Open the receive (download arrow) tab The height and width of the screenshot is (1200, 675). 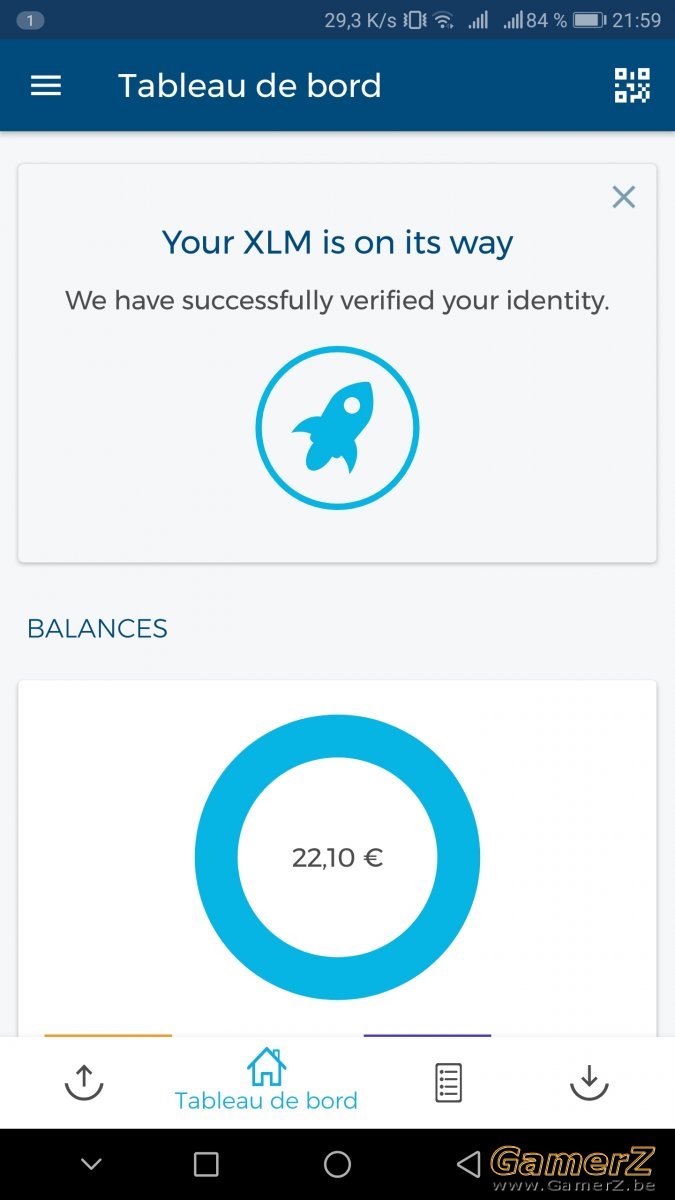coord(589,1082)
